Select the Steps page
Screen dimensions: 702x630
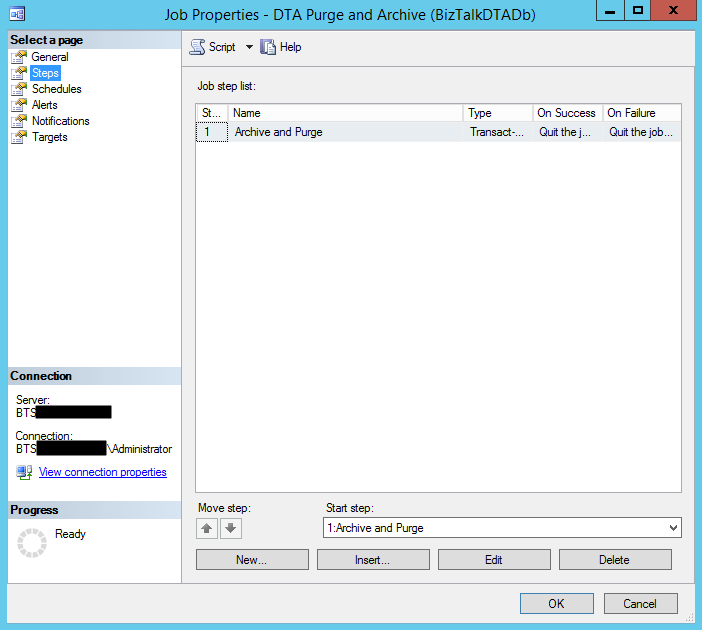pyautogui.click(x=45, y=73)
